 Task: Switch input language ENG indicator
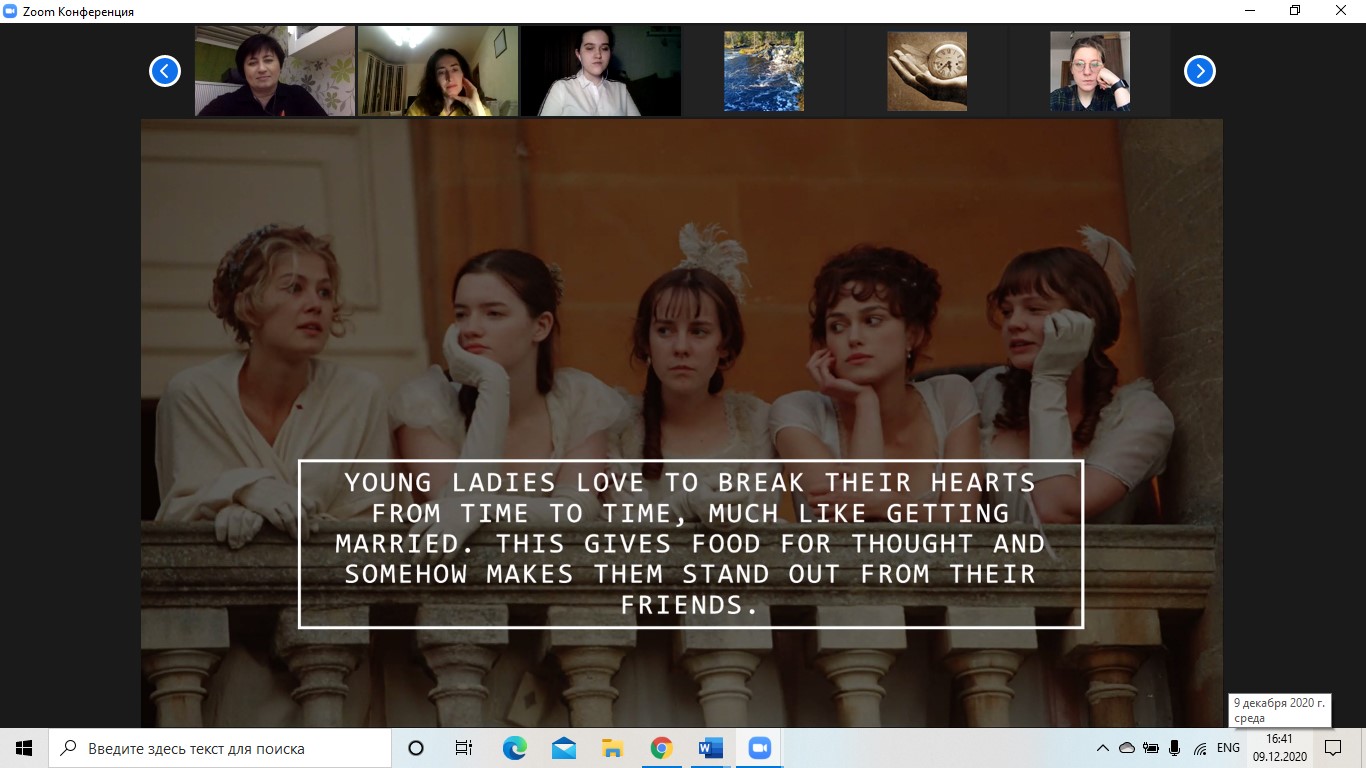[1228, 748]
